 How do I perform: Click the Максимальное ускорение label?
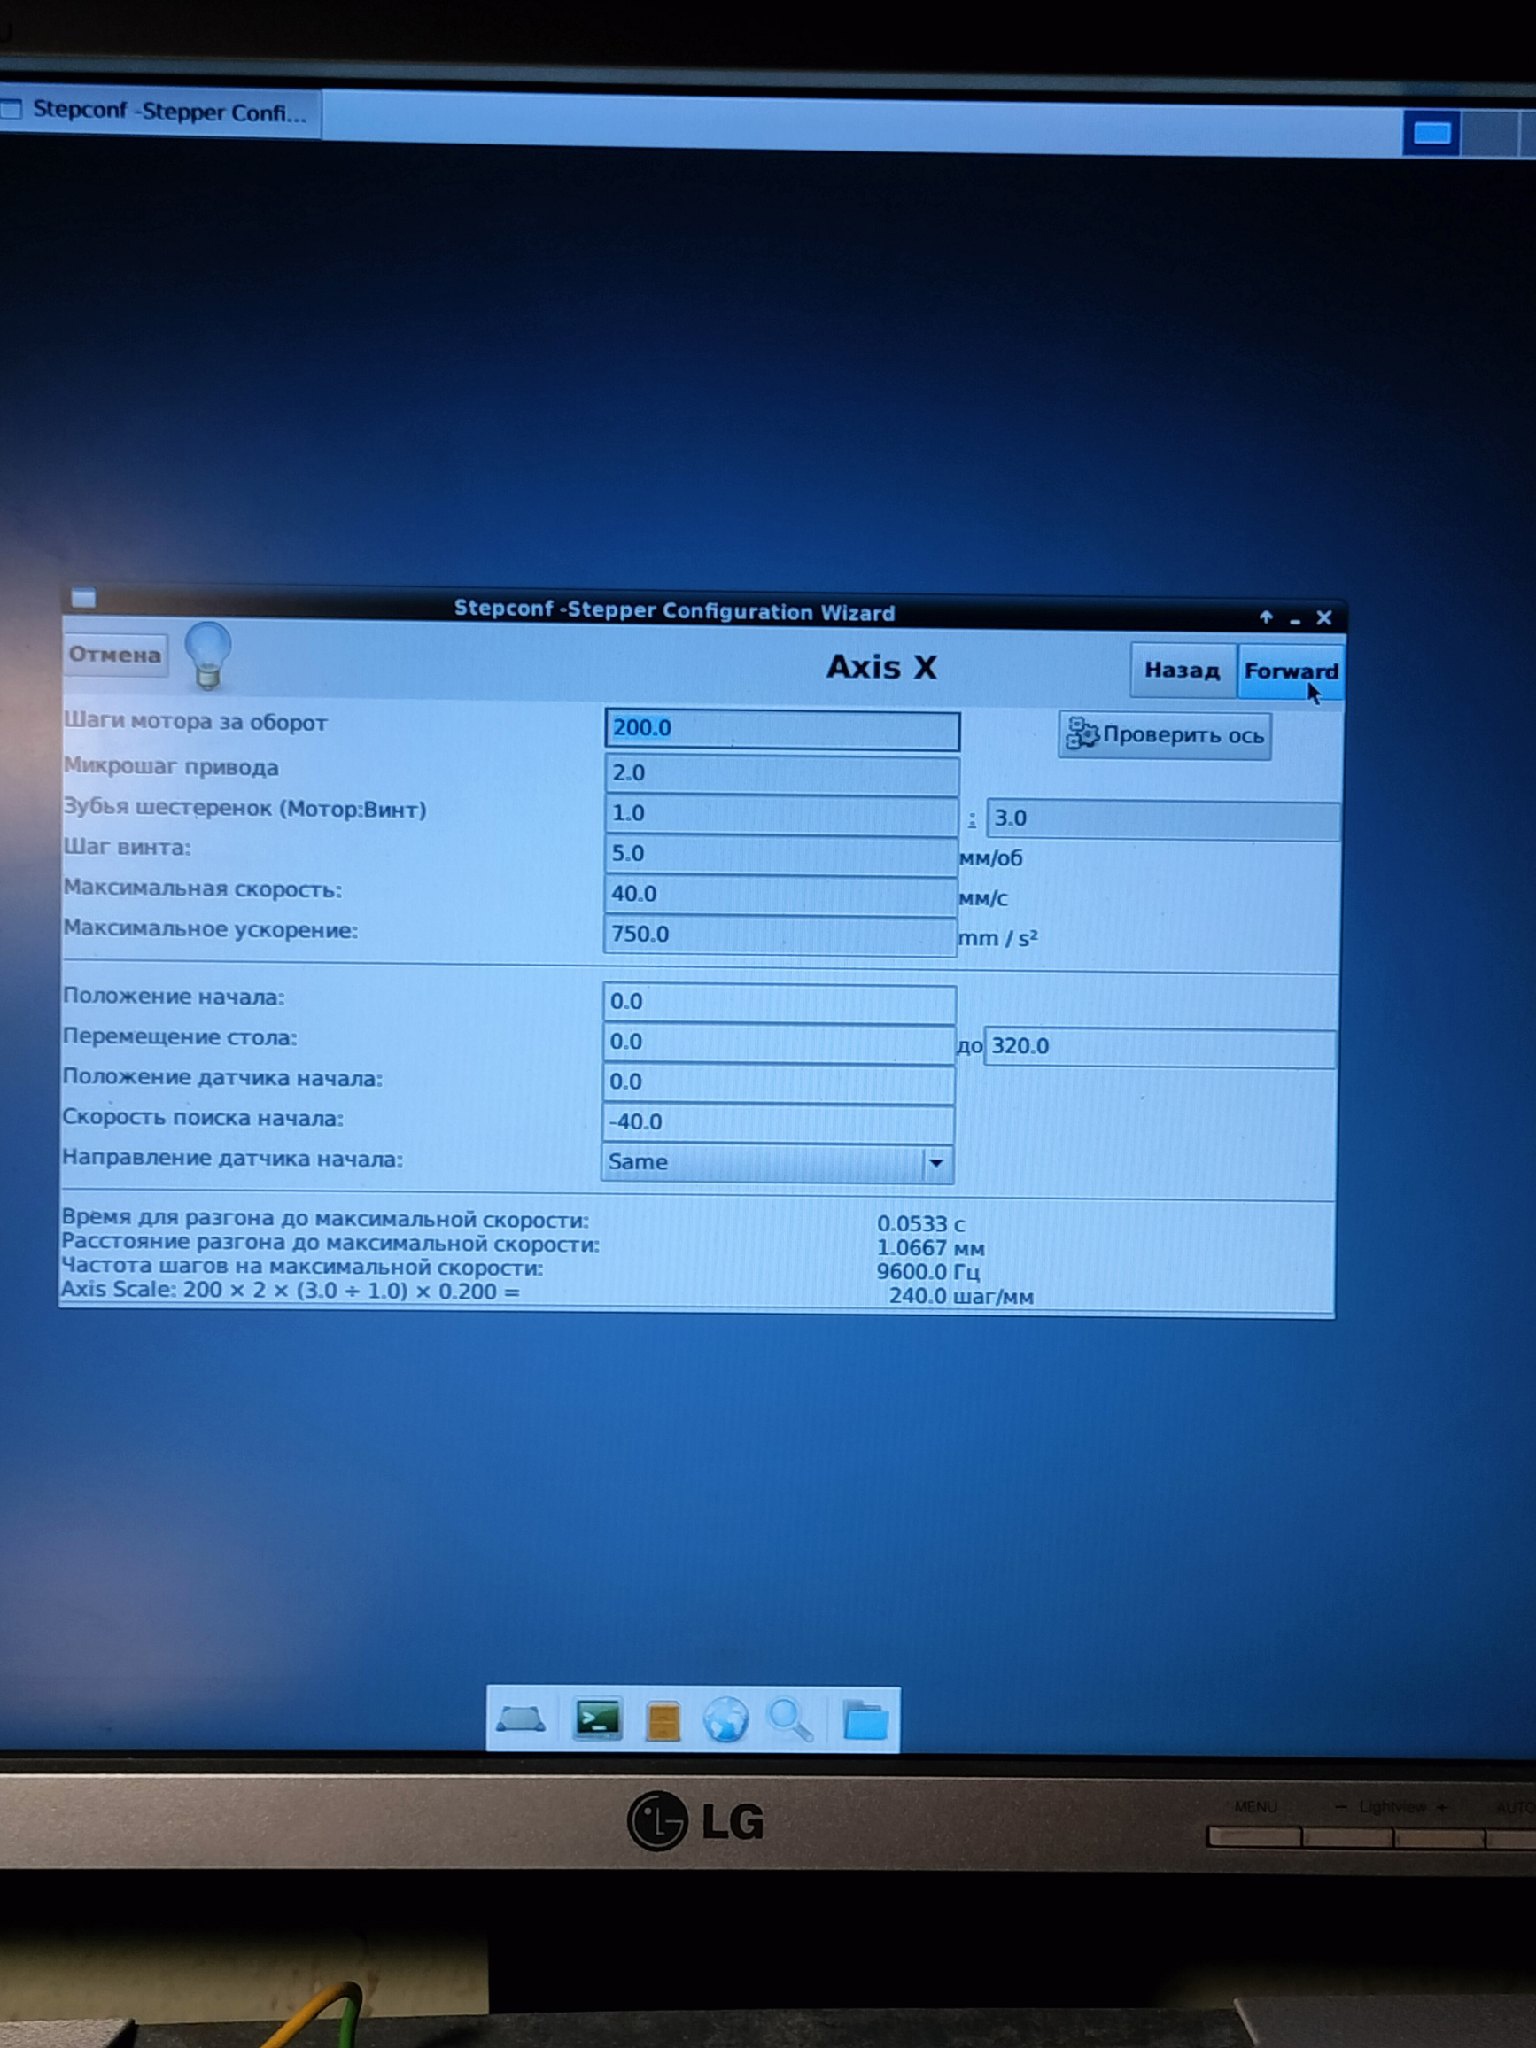[211, 929]
